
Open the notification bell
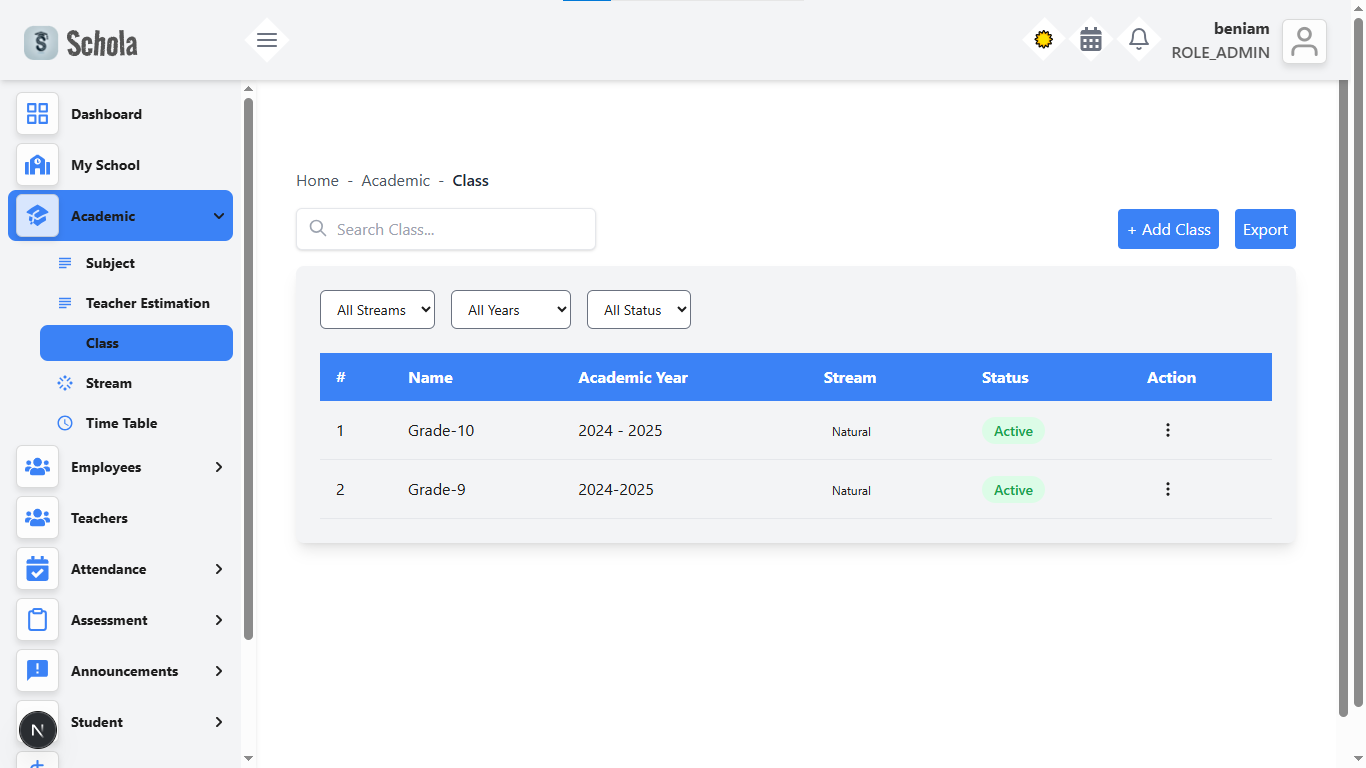point(1138,39)
